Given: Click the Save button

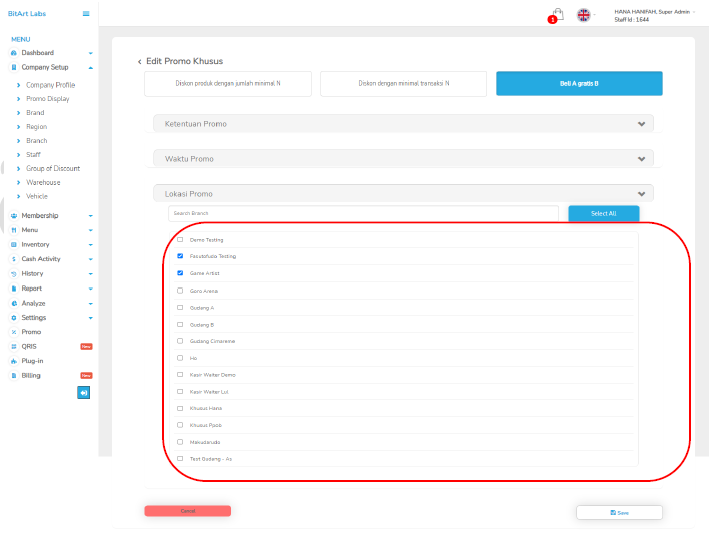Looking at the screenshot, I should coord(619,512).
